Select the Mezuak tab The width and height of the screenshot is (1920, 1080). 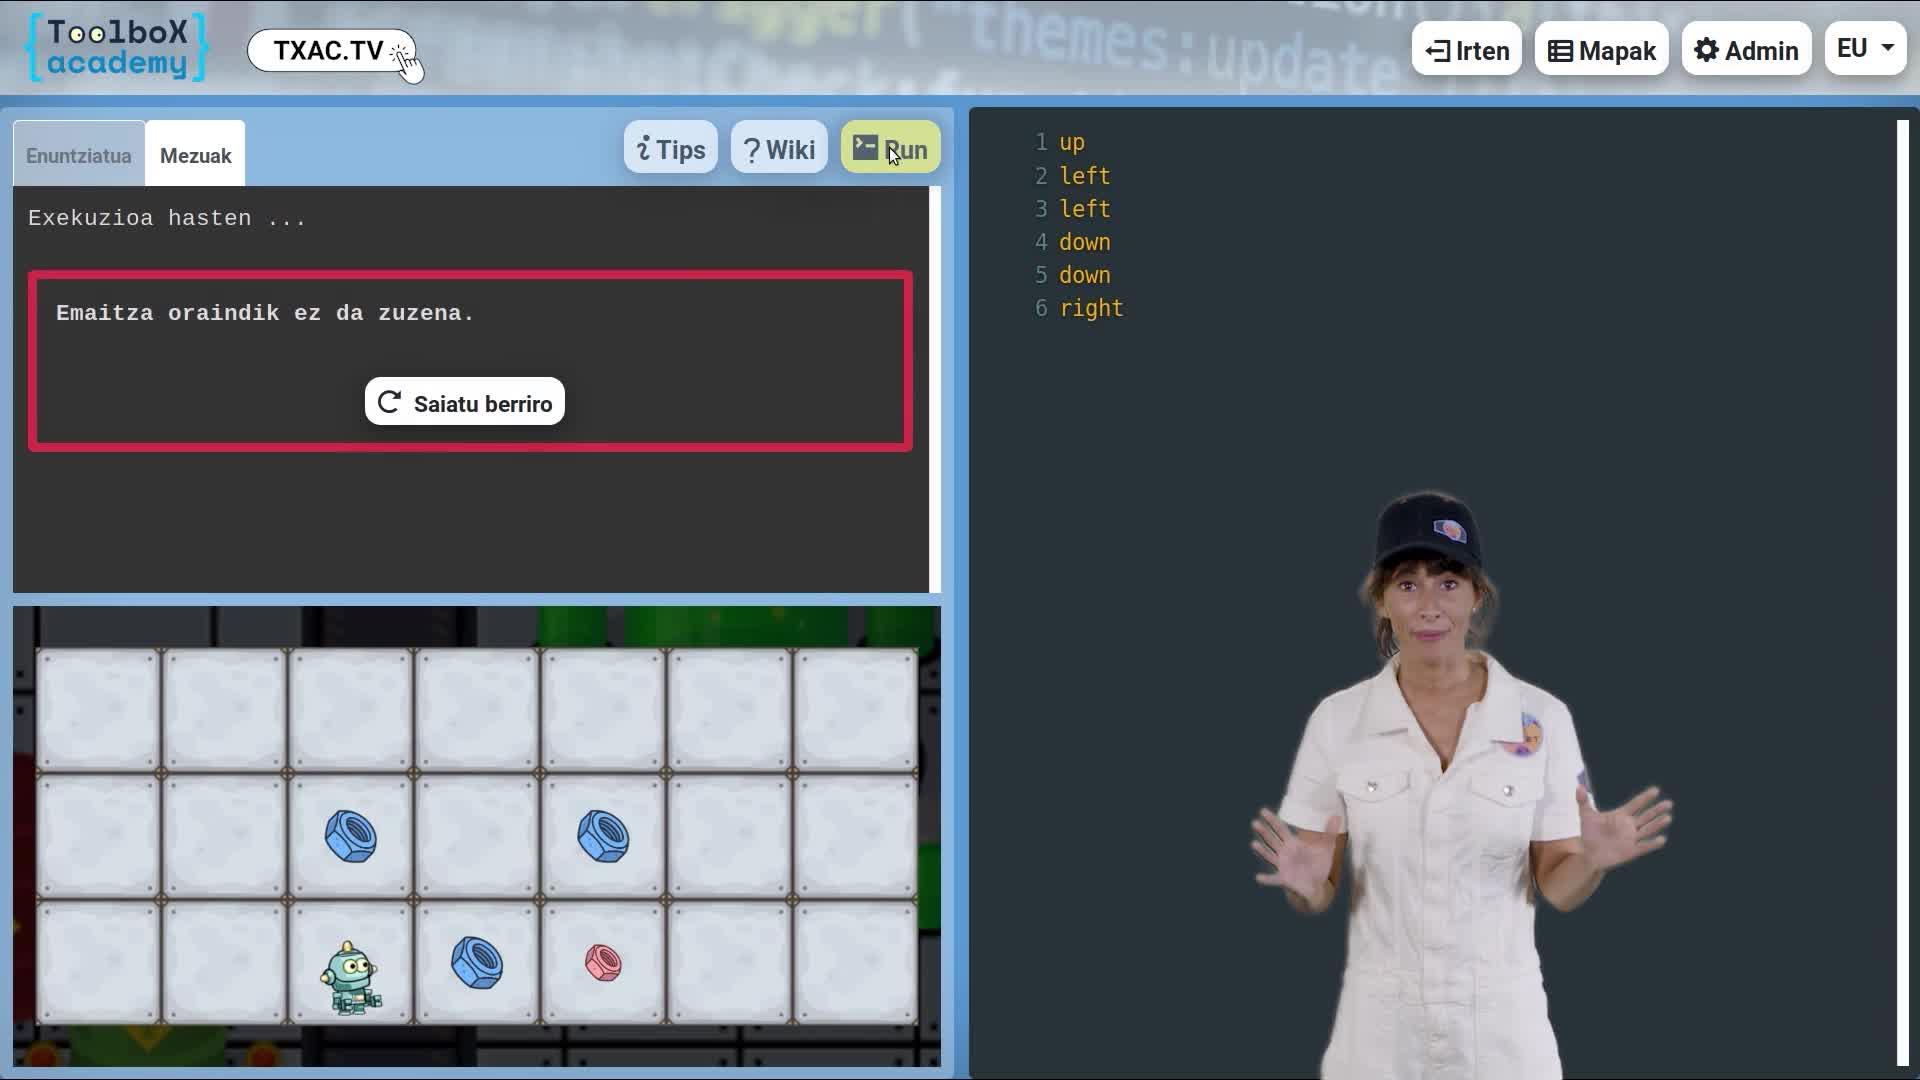(195, 155)
